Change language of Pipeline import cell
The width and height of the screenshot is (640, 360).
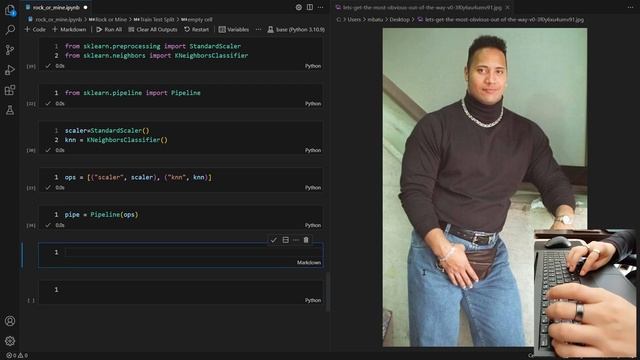click(313, 104)
